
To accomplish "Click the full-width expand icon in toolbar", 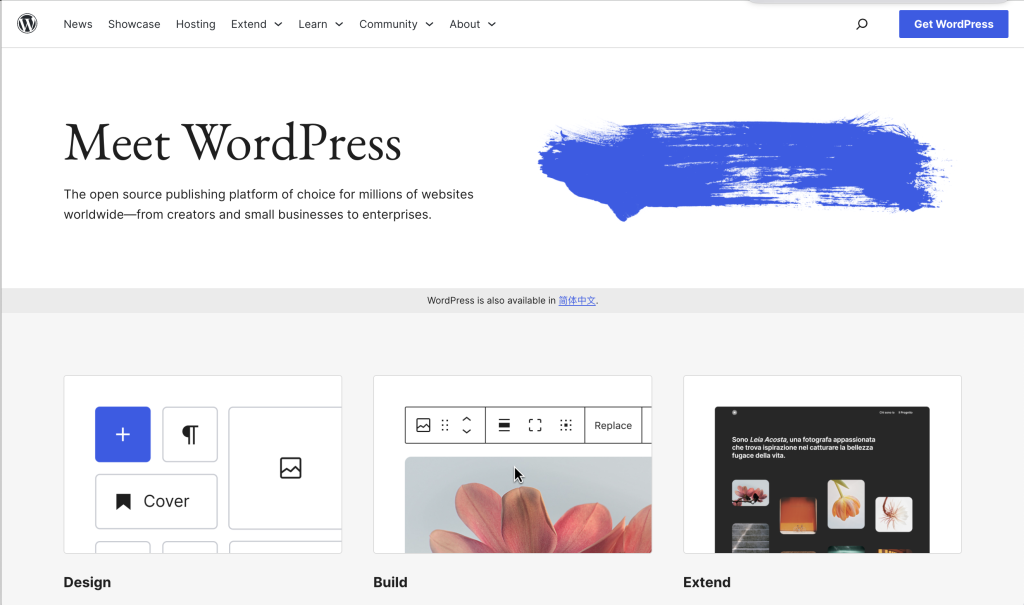I will [x=535, y=425].
